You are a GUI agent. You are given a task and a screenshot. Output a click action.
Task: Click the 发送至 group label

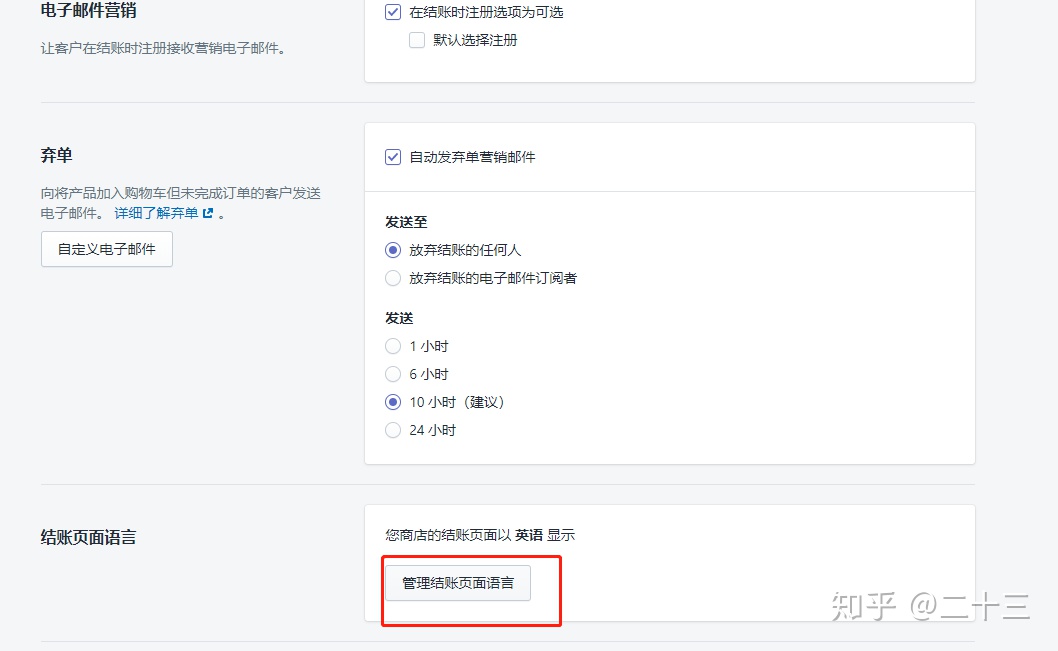click(x=406, y=222)
